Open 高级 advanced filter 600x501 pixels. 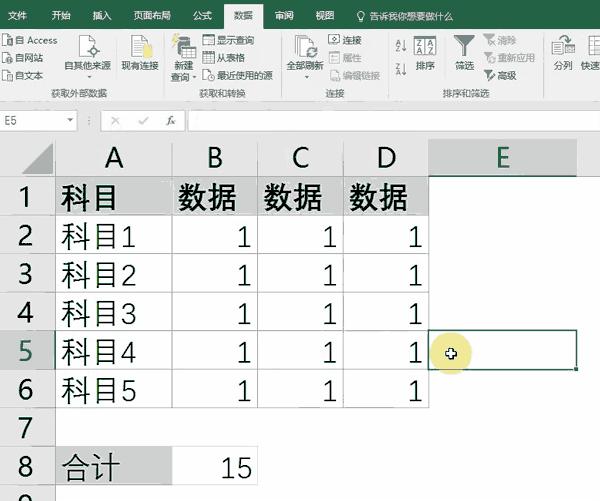(500, 75)
